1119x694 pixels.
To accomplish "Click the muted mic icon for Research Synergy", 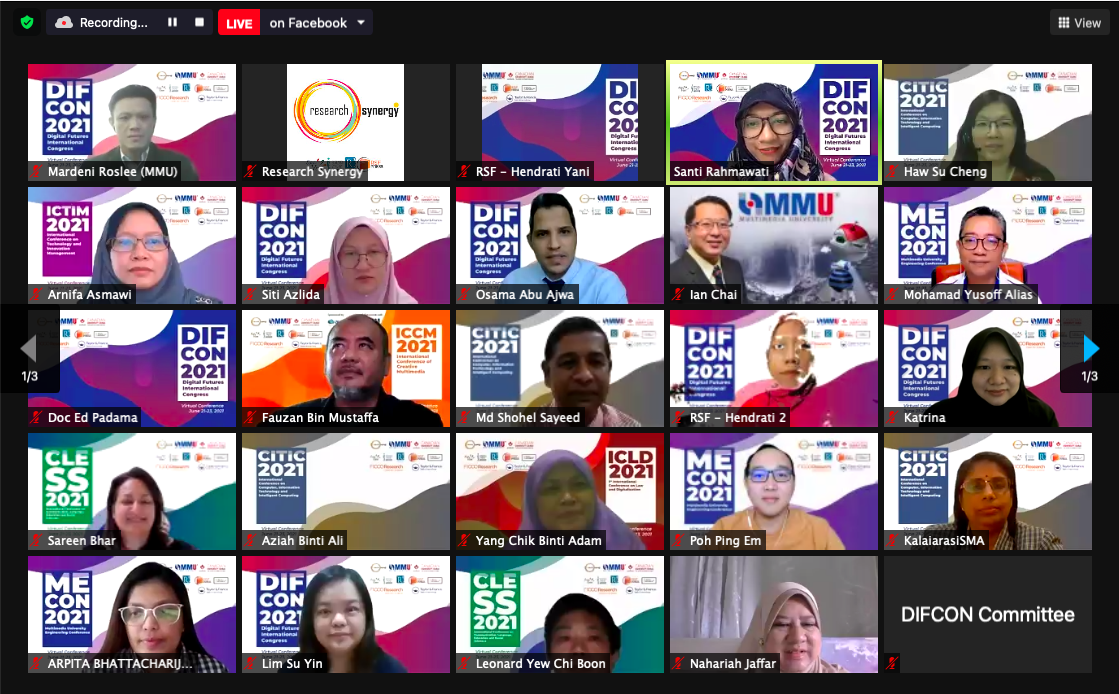I will coord(251,172).
